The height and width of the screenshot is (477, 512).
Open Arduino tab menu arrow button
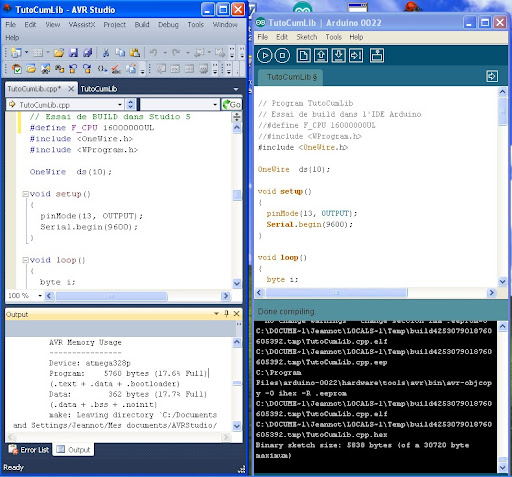pos(492,76)
